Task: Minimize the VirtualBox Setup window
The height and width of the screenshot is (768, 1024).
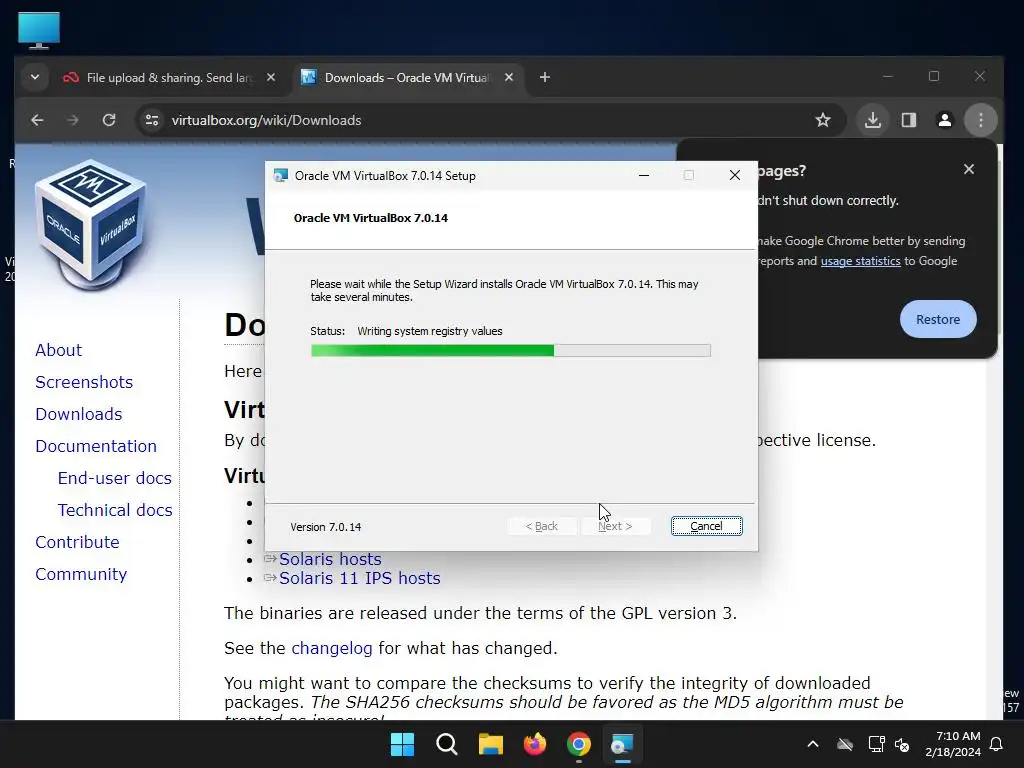Action: pos(644,175)
